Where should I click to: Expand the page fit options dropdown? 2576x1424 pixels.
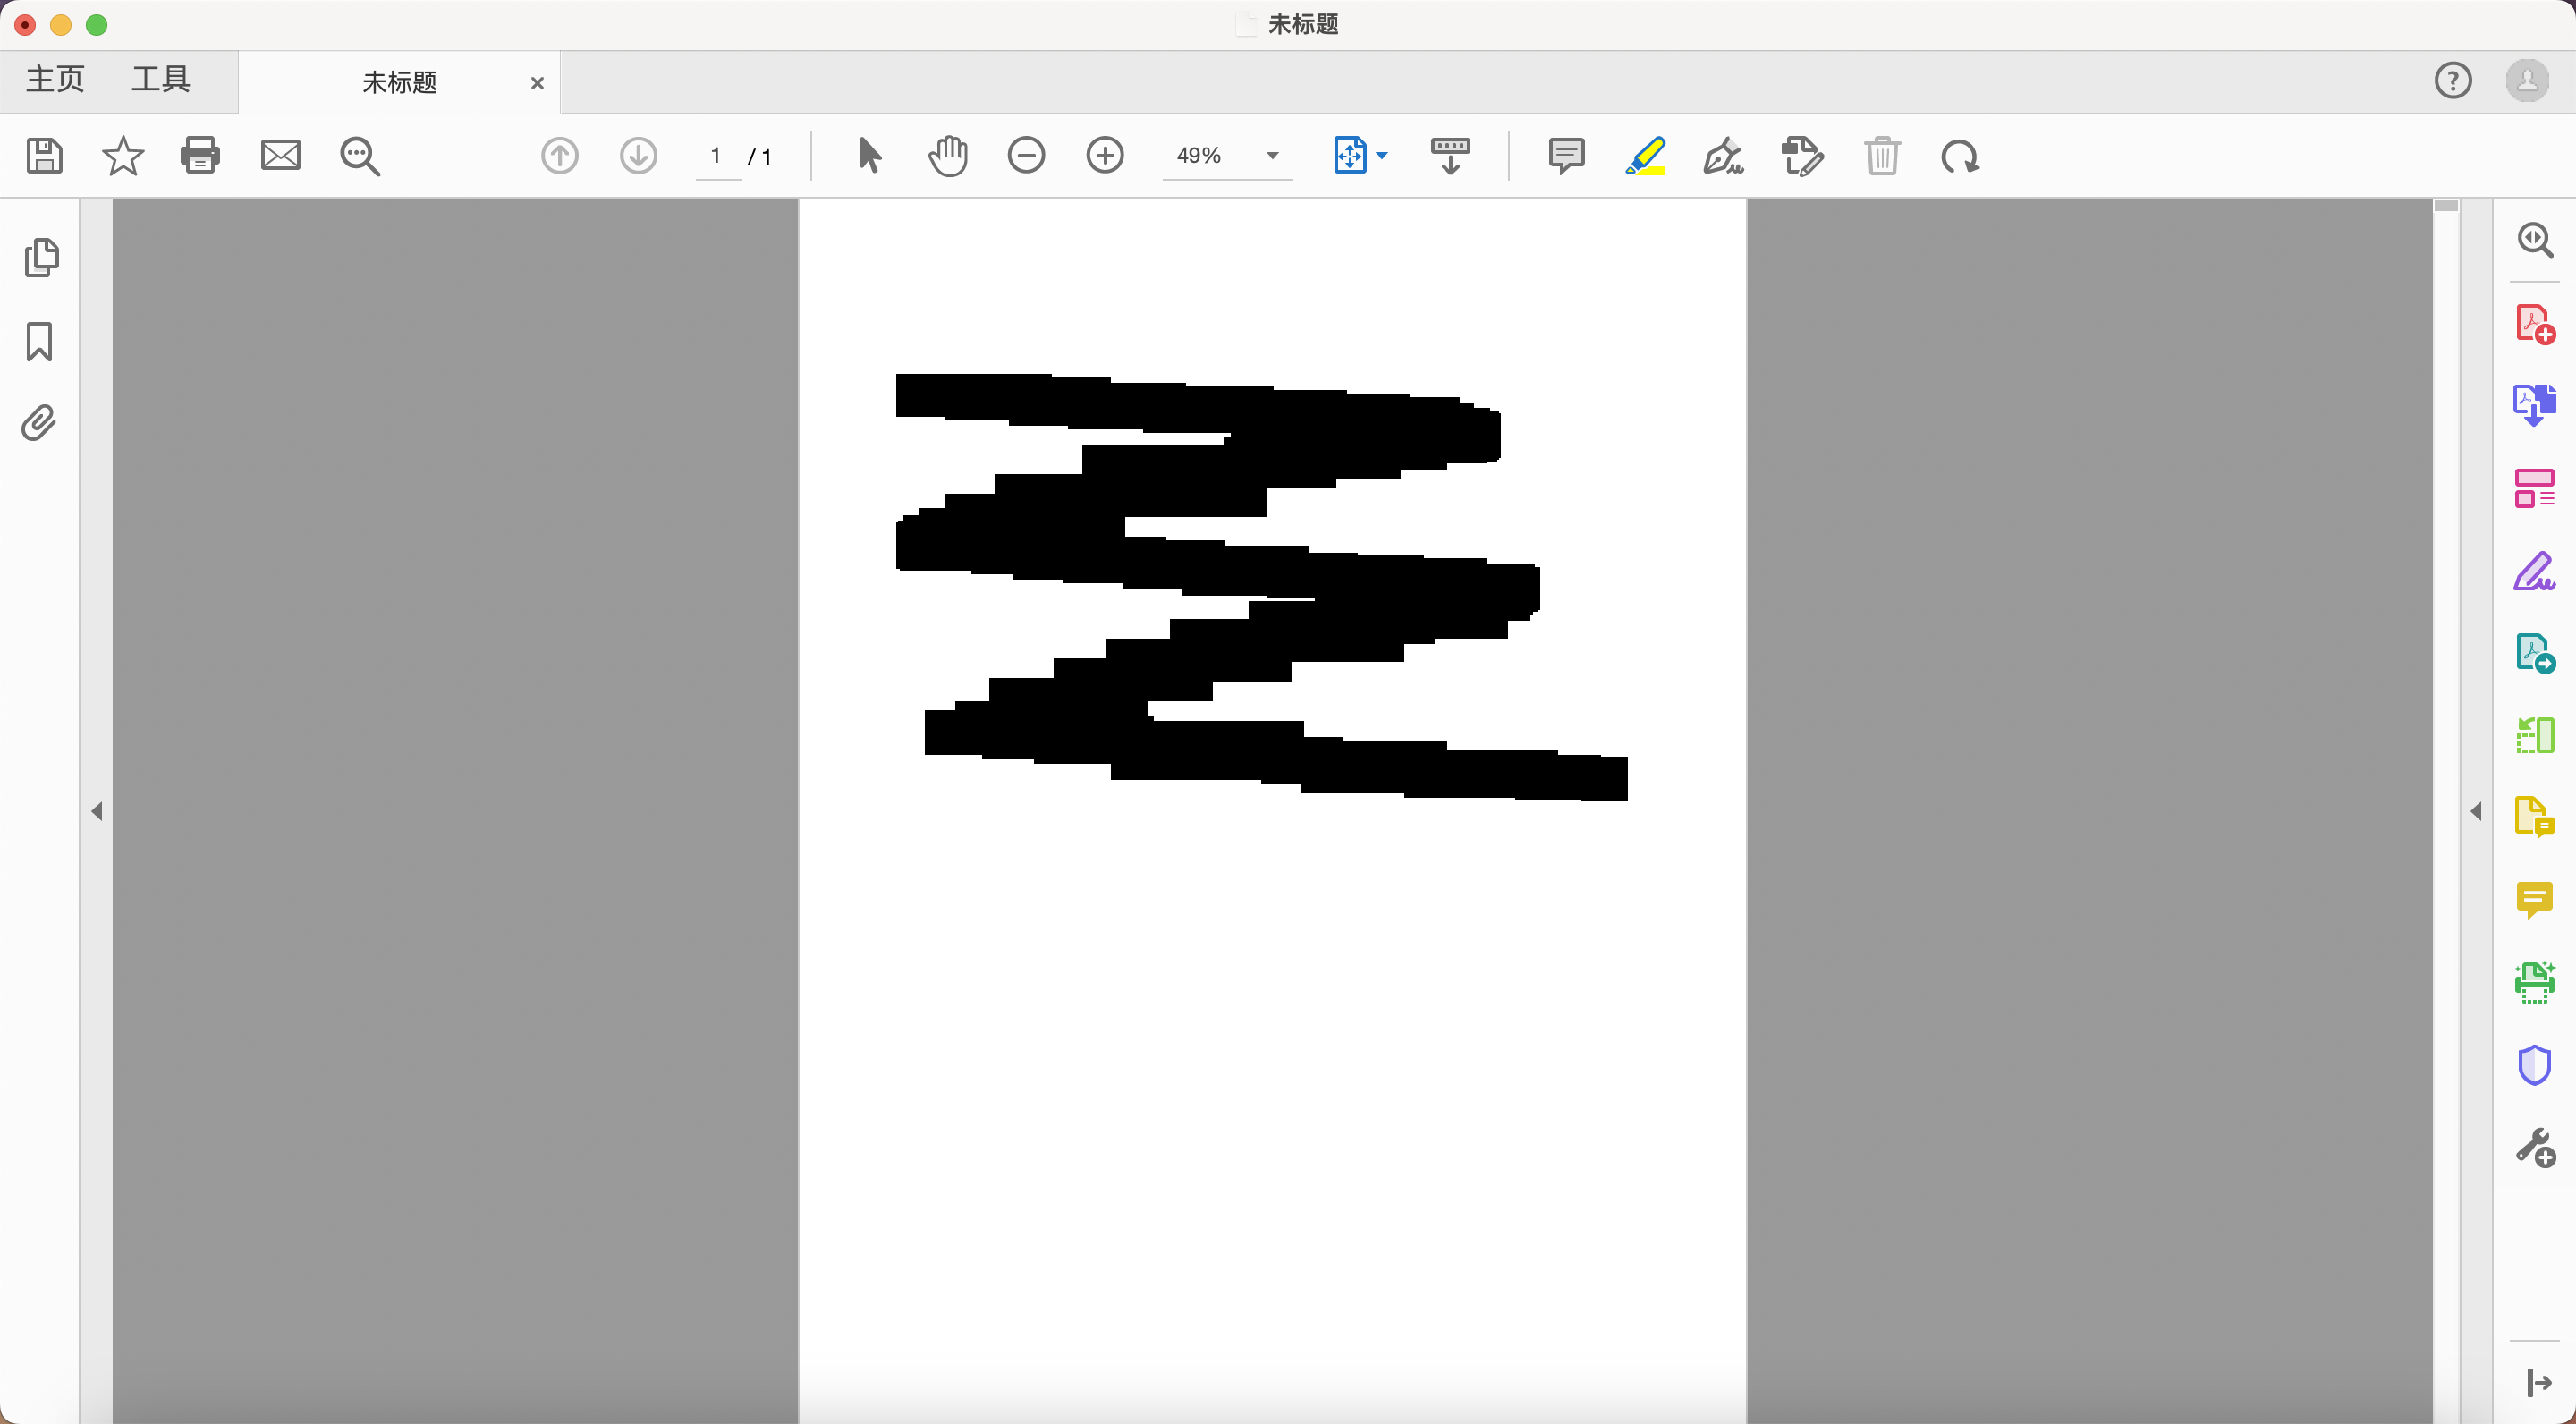click(1383, 156)
